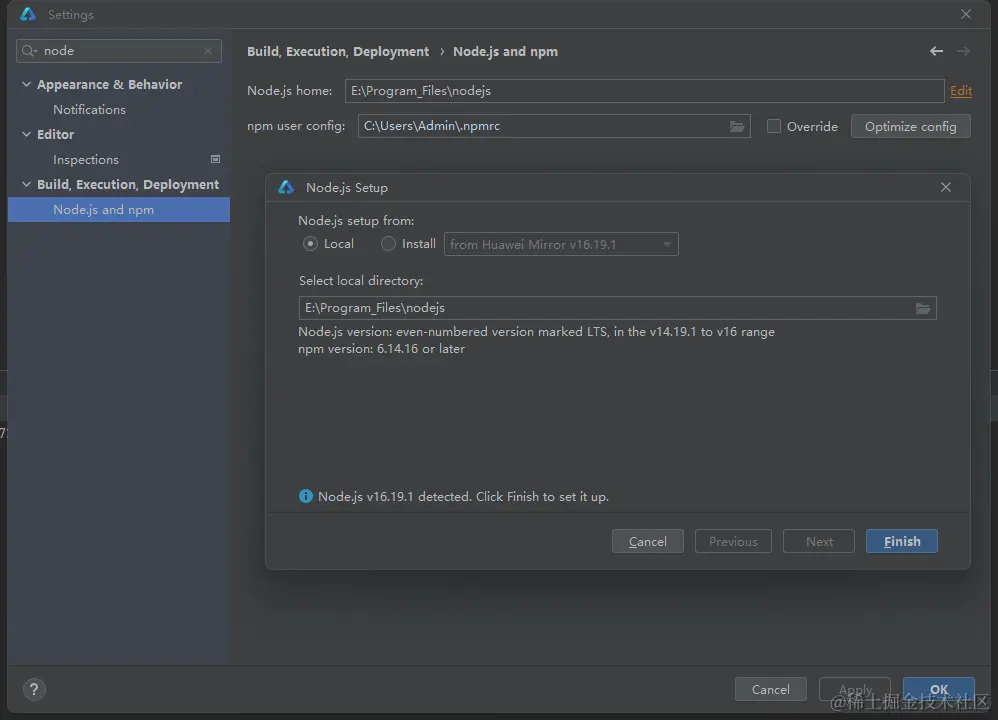Click the DevEco logo in Settings title bar

[28, 14]
